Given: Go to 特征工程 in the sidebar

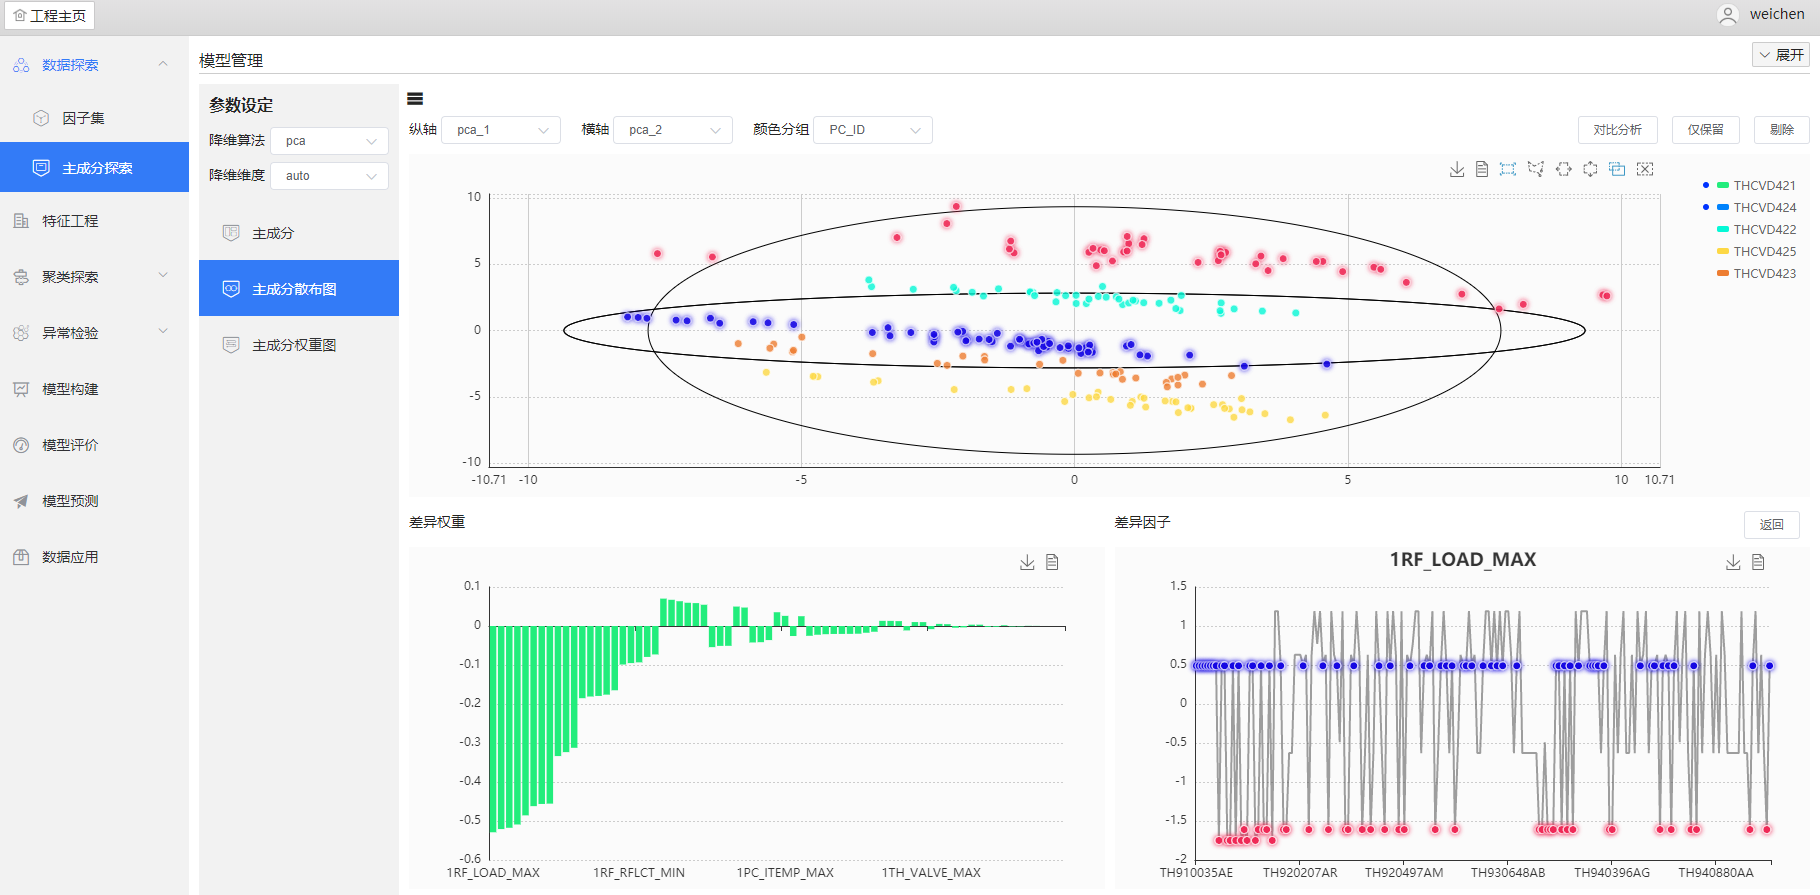Looking at the screenshot, I should click(x=70, y=221).
